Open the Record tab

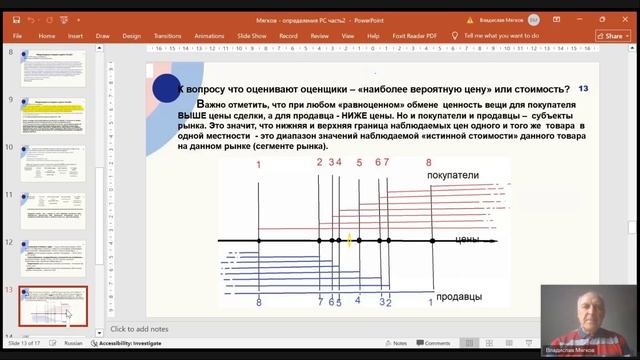click(288, 36)
